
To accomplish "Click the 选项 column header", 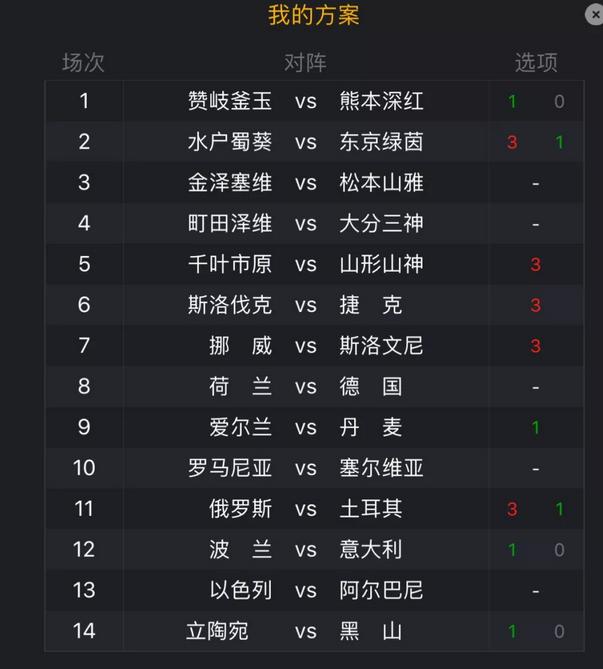I will (536, 63).
